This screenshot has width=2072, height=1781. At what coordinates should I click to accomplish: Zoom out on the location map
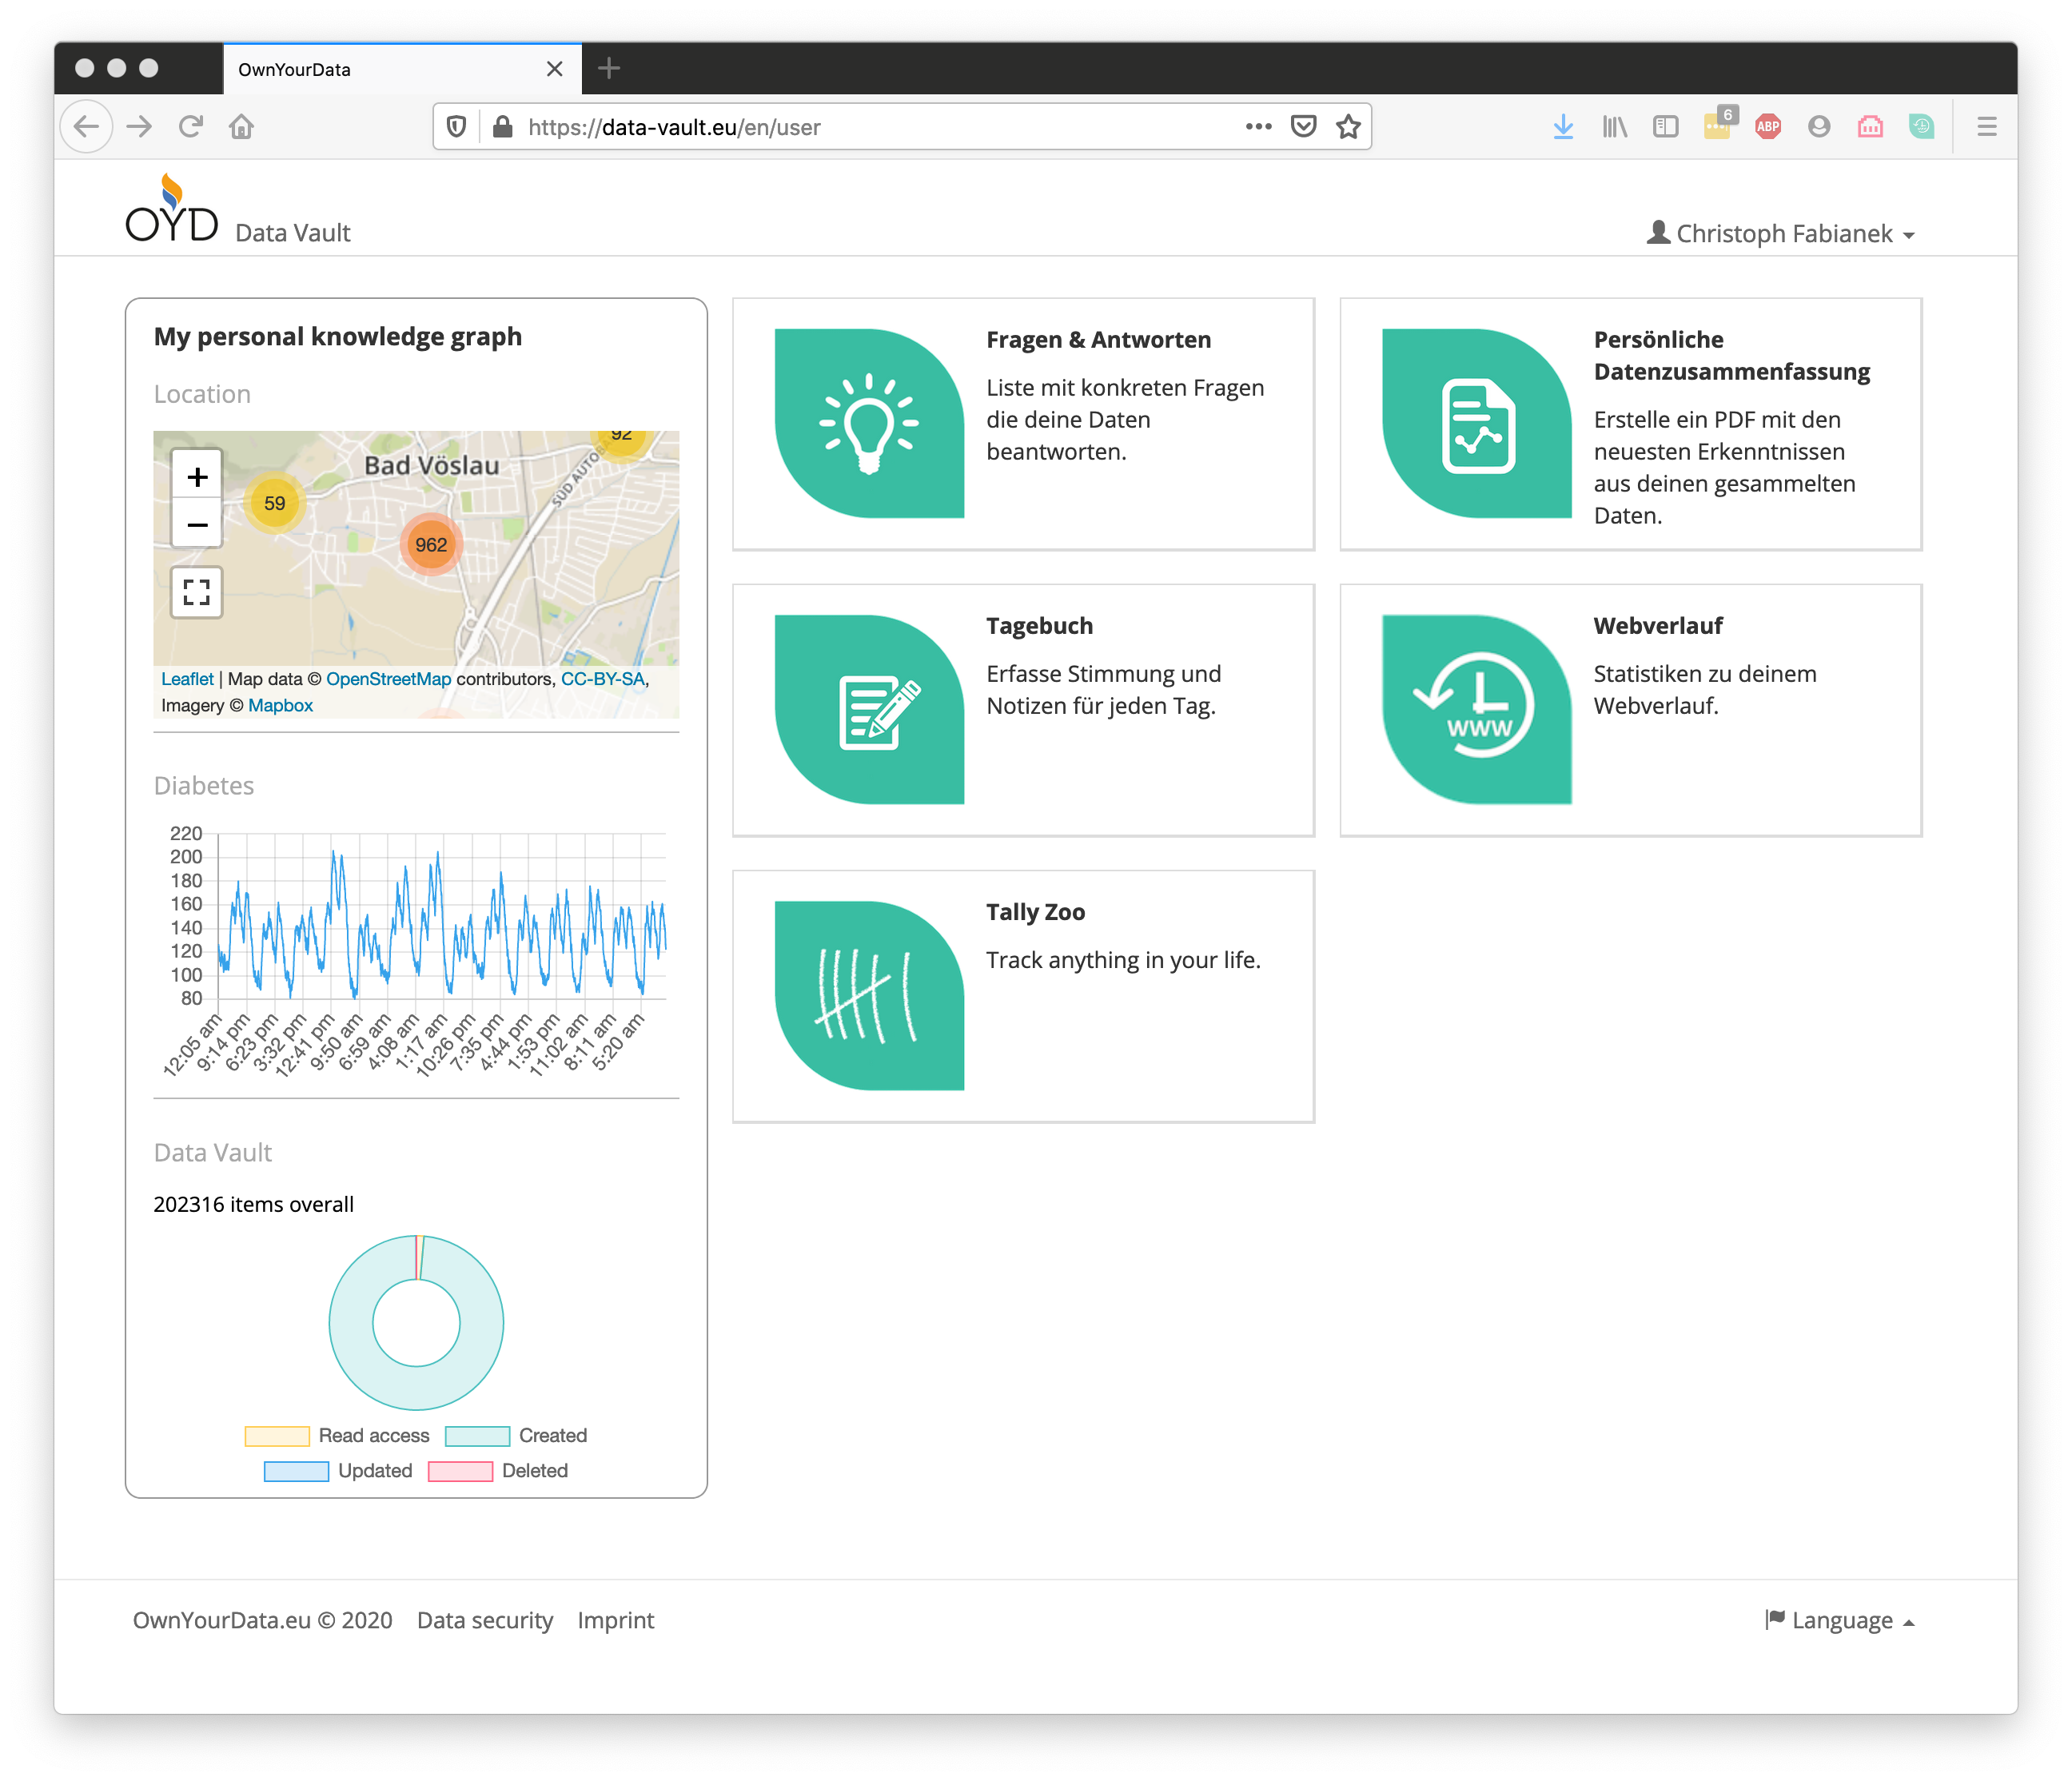[x=197, y=525]
